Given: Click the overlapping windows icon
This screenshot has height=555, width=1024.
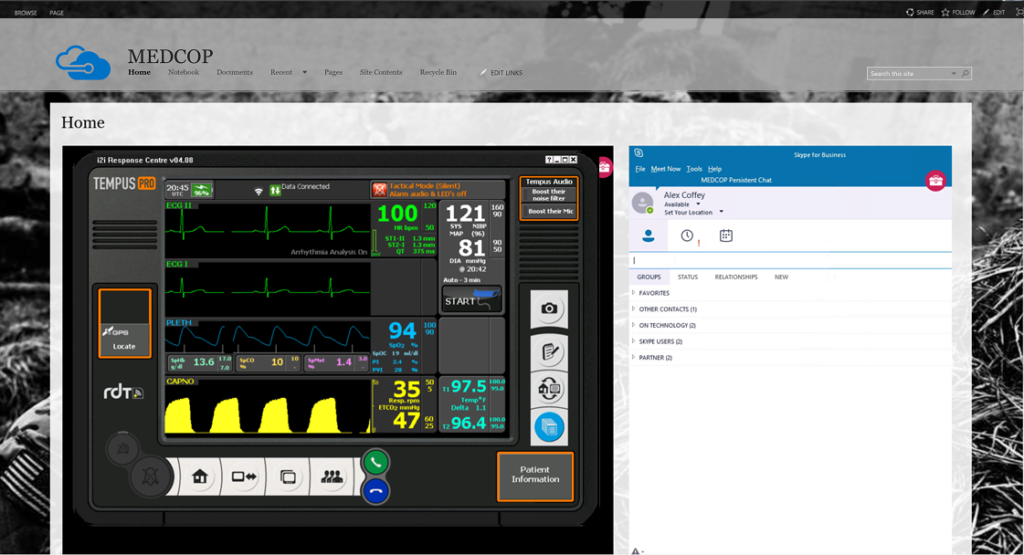Looking at the screenshot, I should pos(287,477).
